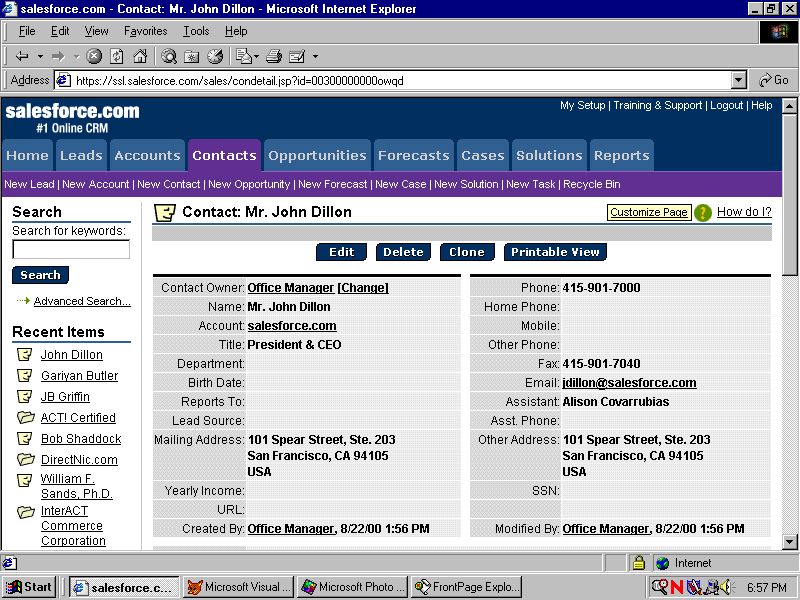This screenshot has width=800, height=600.
Task: Click the Customize Page link
Action: [649, 212]
